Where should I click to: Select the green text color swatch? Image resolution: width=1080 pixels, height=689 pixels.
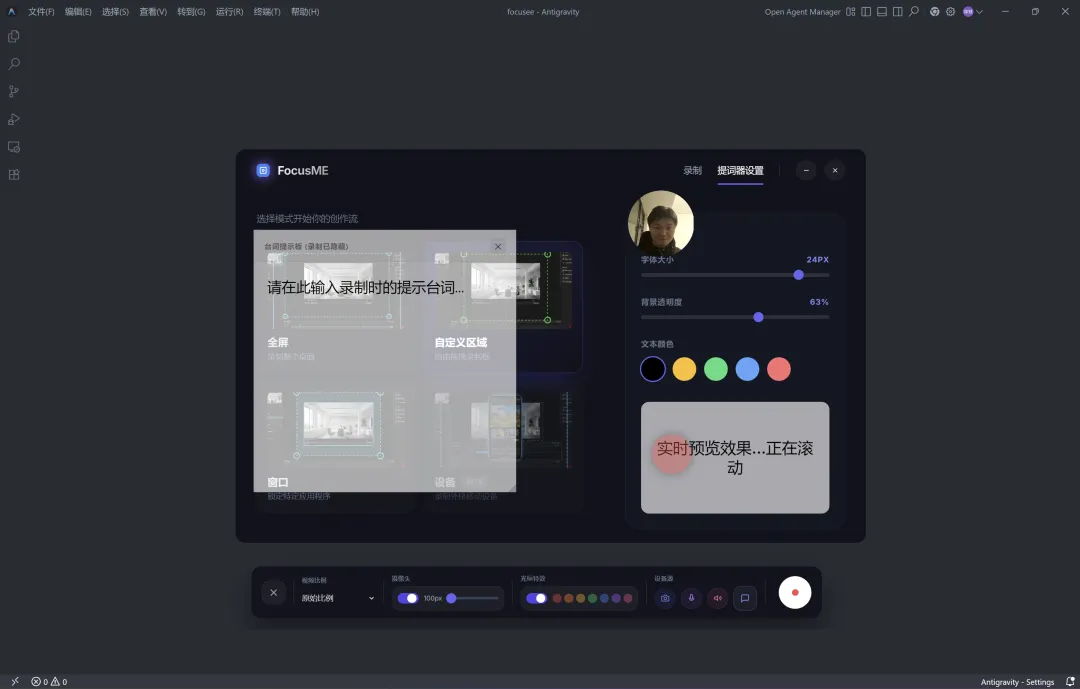click(716, 369)
